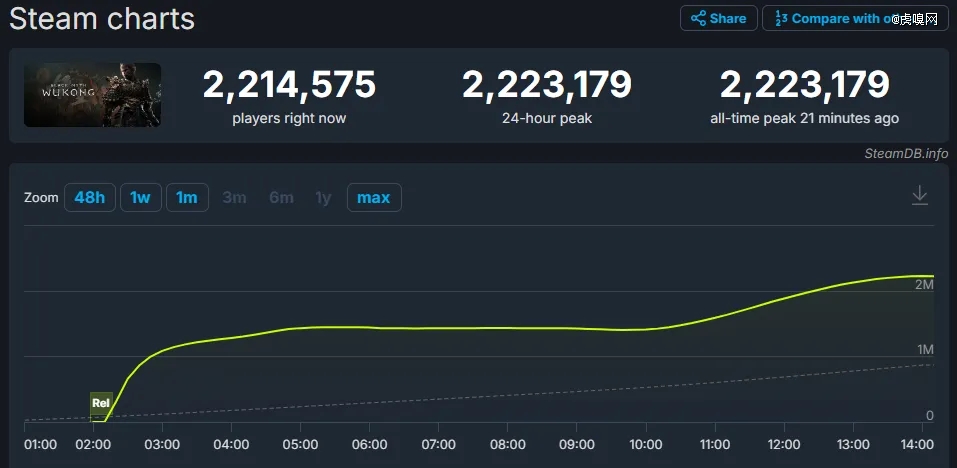Click the 24-hour peak label
Image resolution: width=957 pixels, height=468 pixels.
[547, 118]
